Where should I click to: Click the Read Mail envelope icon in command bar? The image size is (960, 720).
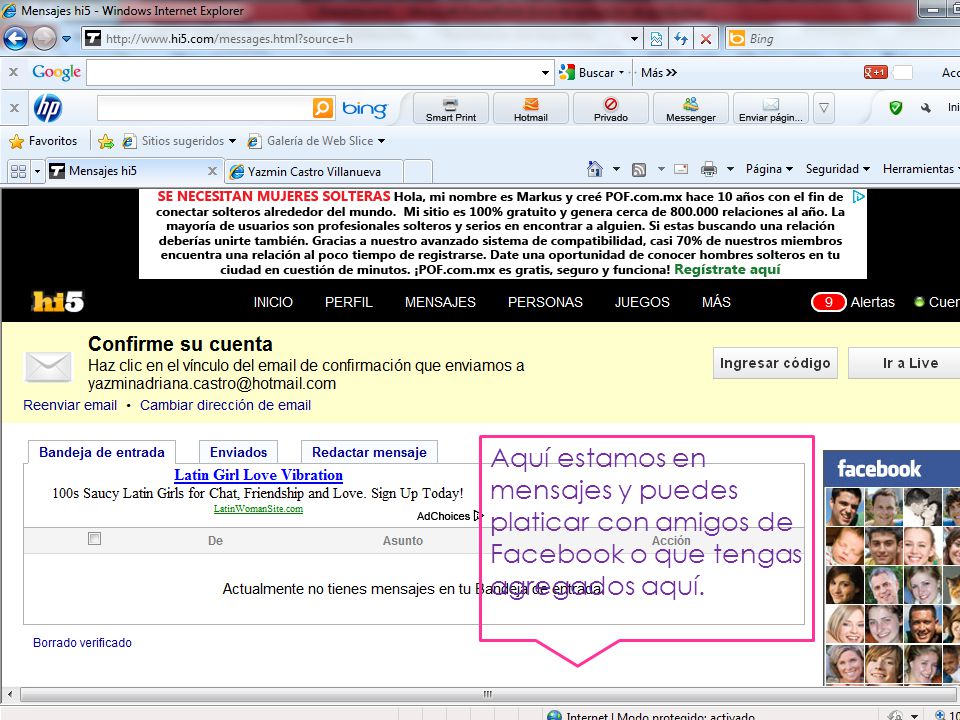681,170
